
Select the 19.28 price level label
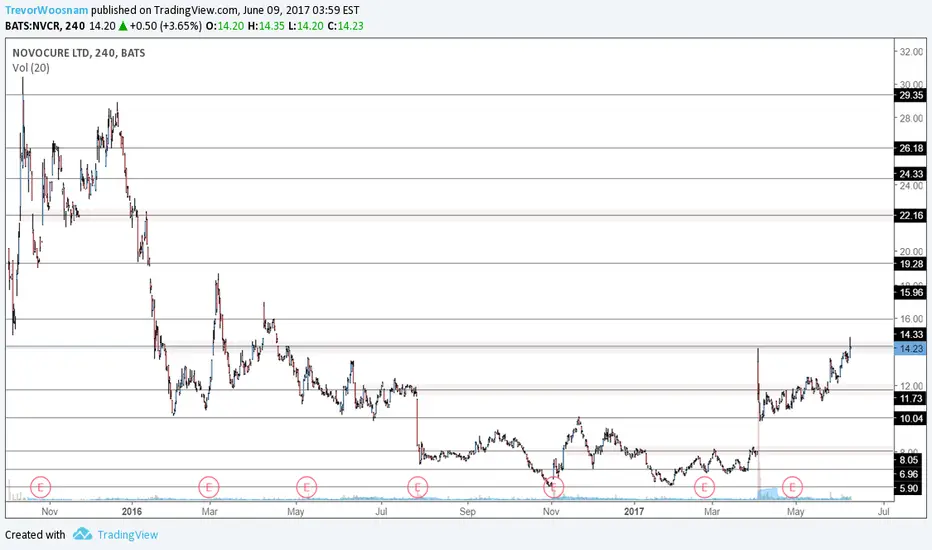[x=911, y=264]
